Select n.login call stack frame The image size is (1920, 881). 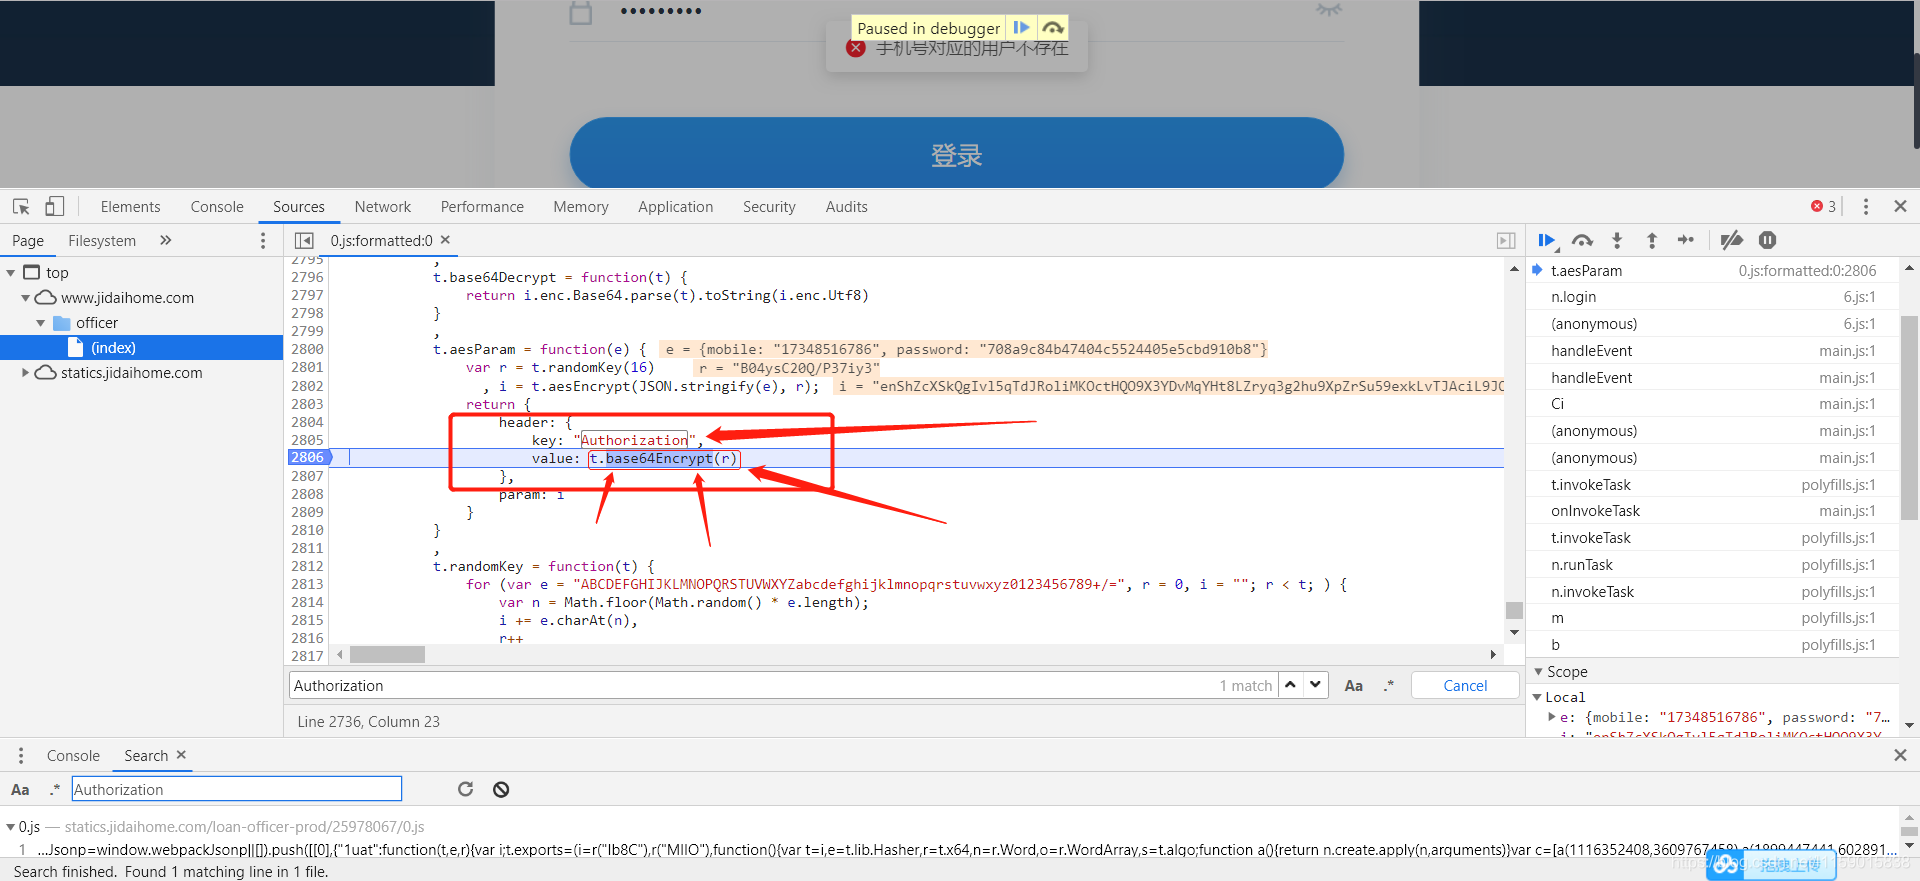(x=1713, y=297)
